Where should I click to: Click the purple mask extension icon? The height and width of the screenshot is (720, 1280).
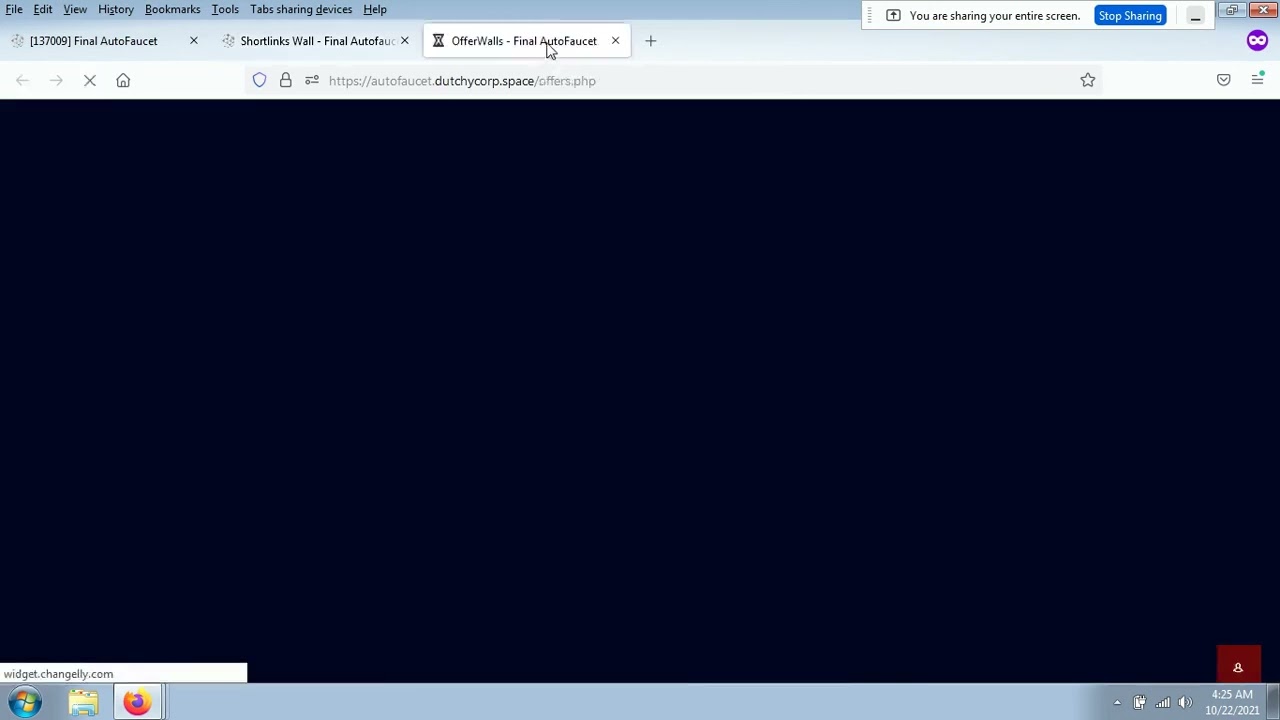1257,41
